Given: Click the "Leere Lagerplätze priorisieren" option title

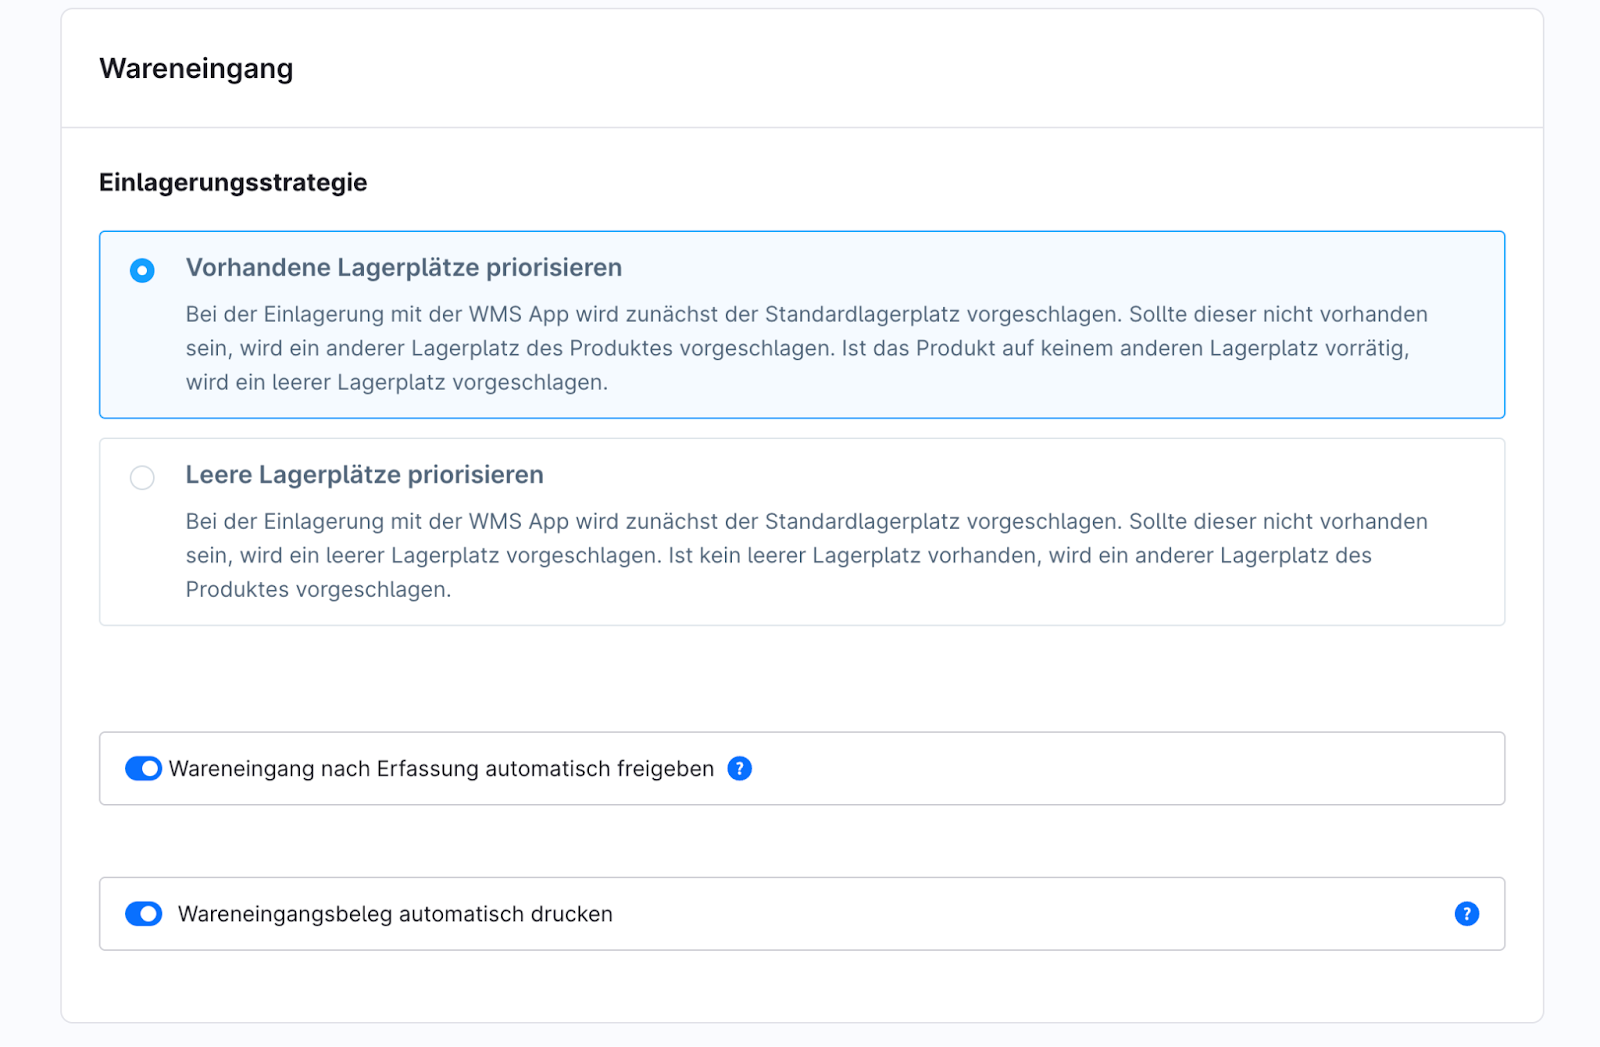Looking at the screenshot, I should click(364, 475).
